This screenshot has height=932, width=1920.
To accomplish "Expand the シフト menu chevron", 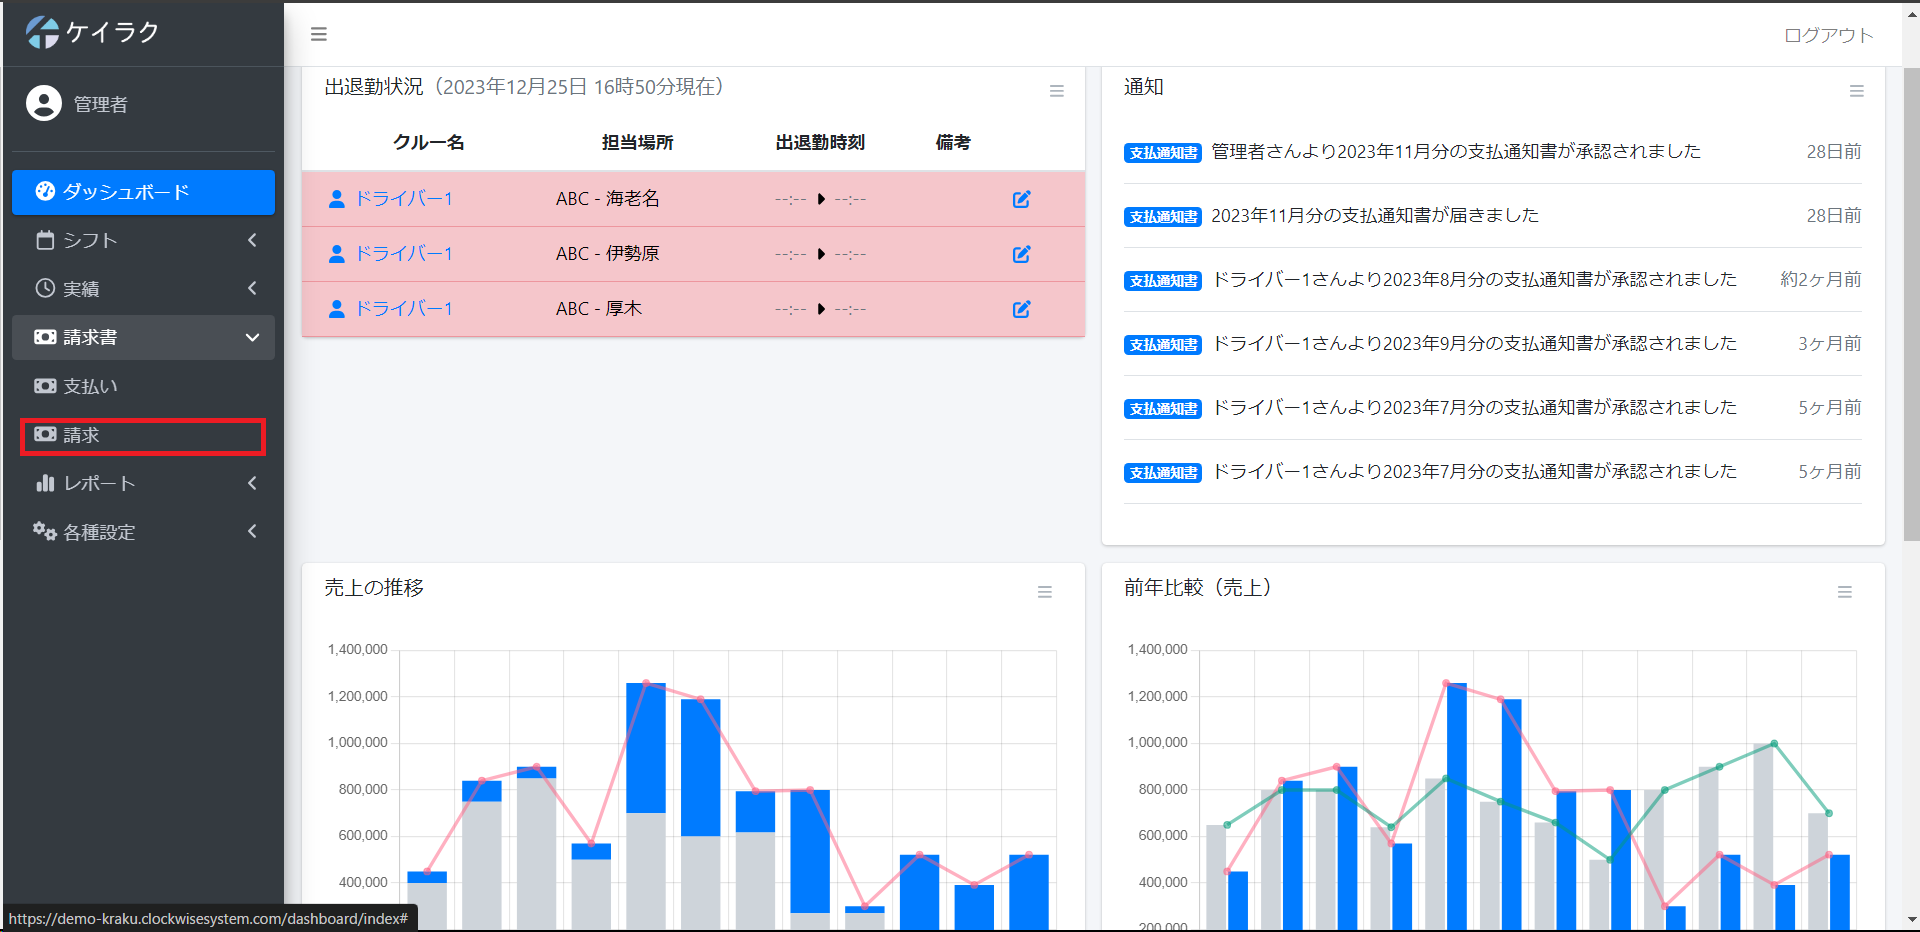I will point(252,240).
